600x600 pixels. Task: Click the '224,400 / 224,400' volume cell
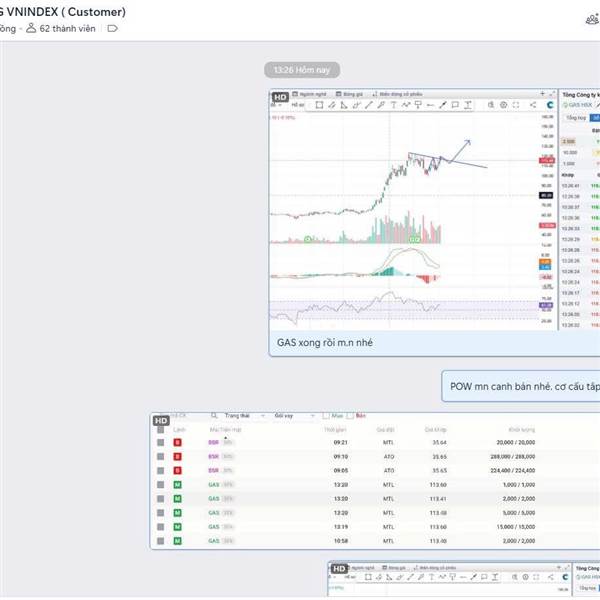(513, 471)
